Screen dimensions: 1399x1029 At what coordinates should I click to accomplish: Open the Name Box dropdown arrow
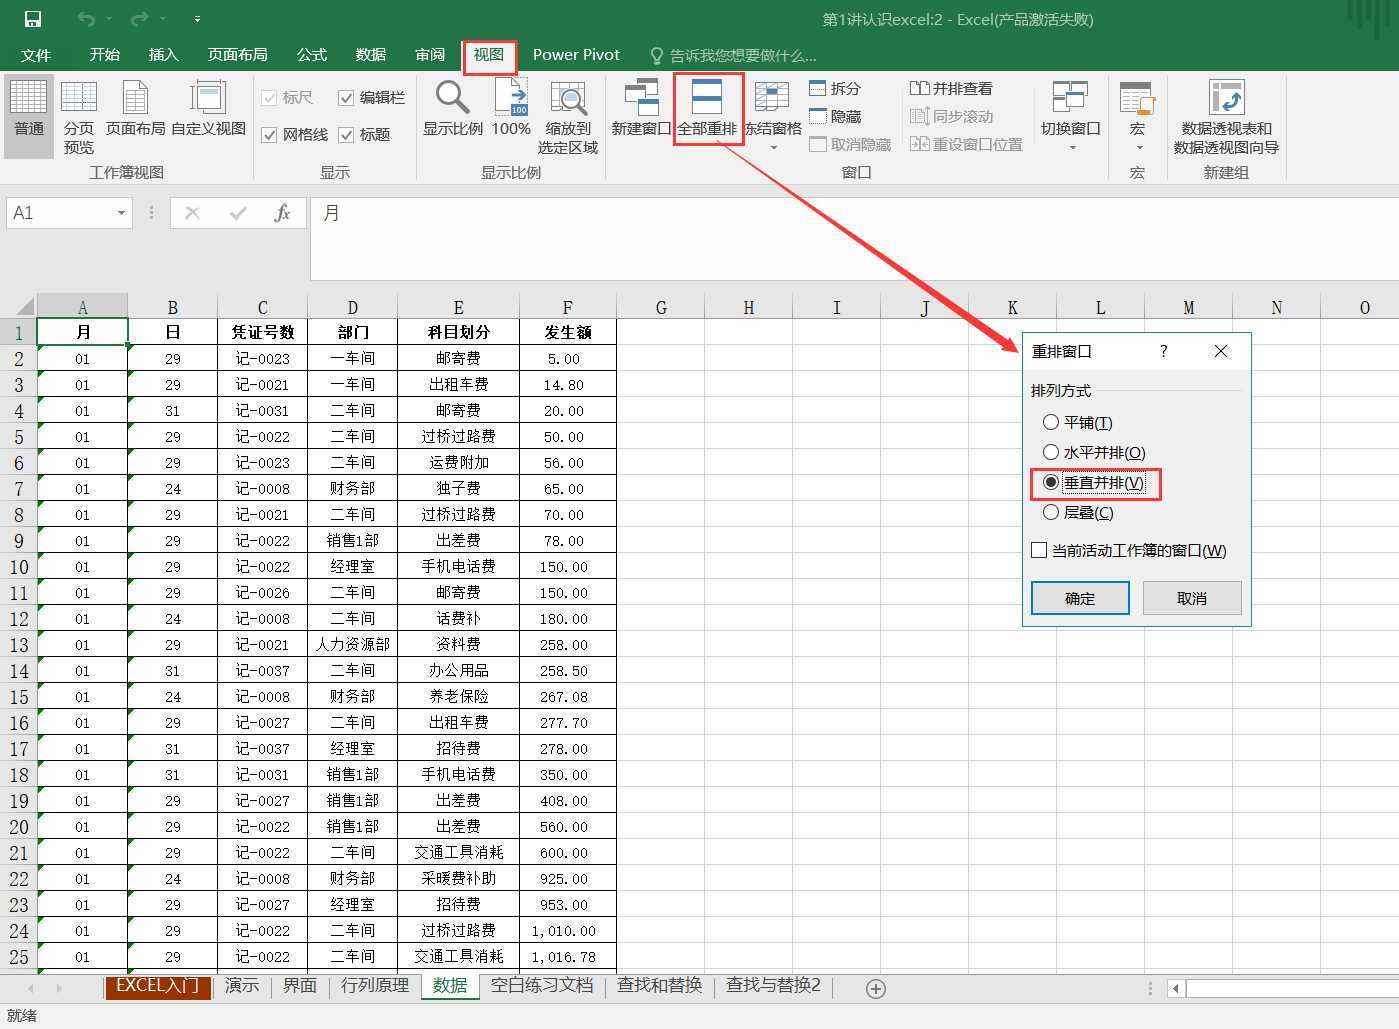[121, 213]
